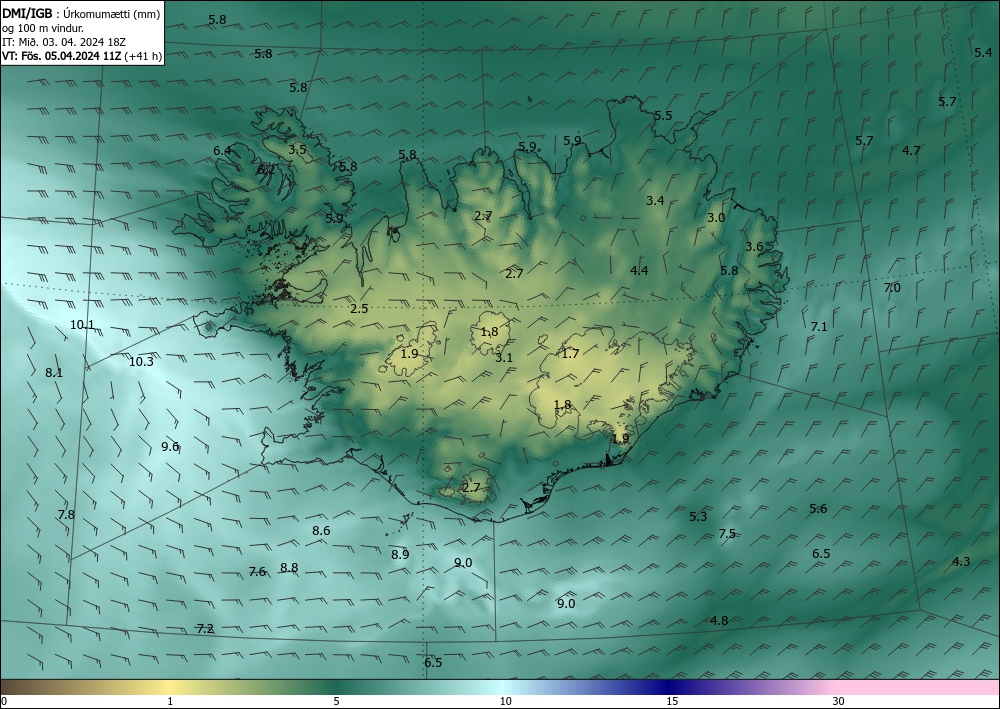Click the 1.7 value on the large glacier
This screenshot has height=709, width=1000.
570,353
